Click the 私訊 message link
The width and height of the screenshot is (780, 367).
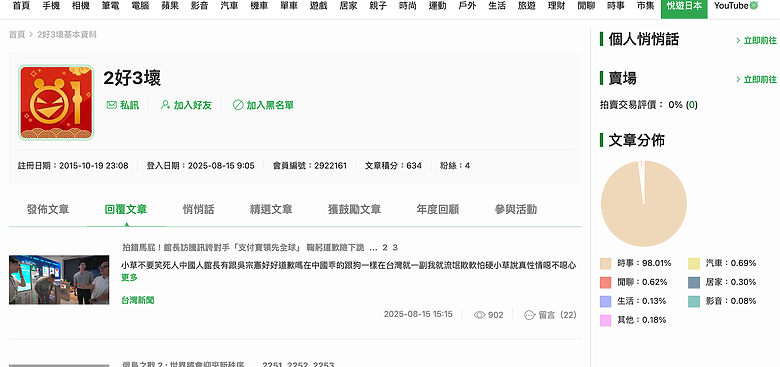129,105
